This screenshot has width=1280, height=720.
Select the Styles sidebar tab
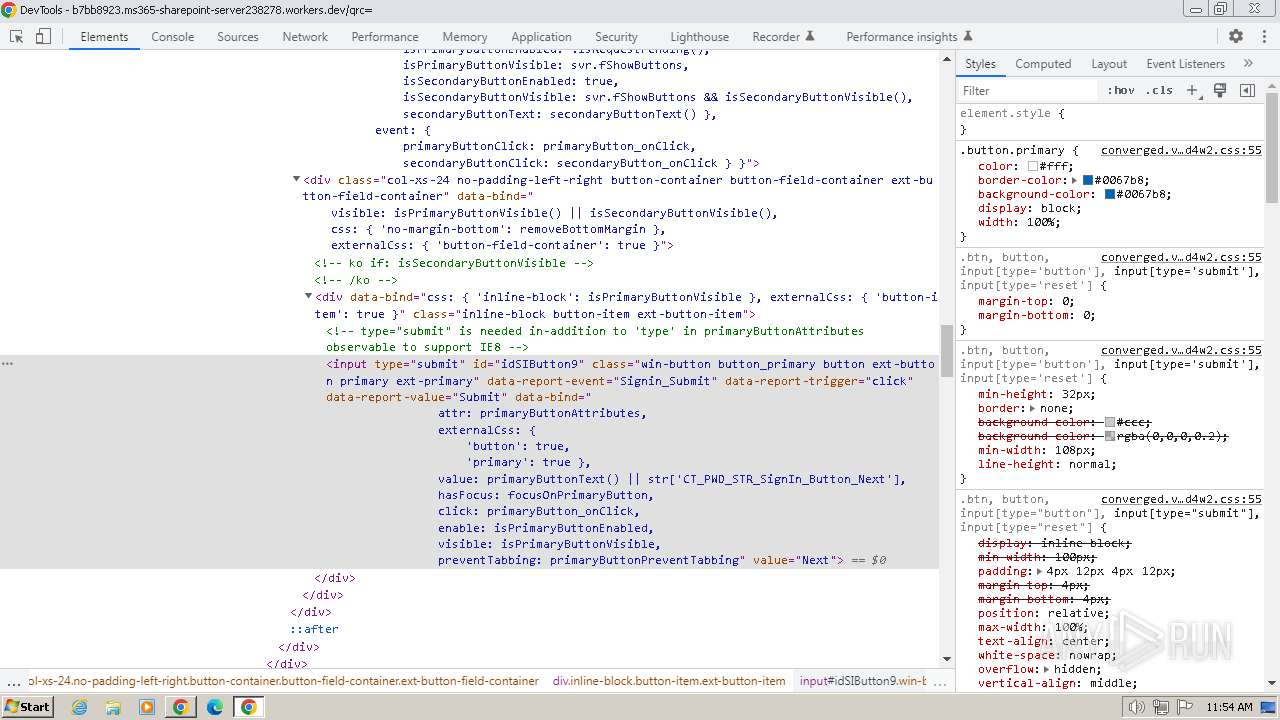980,63
